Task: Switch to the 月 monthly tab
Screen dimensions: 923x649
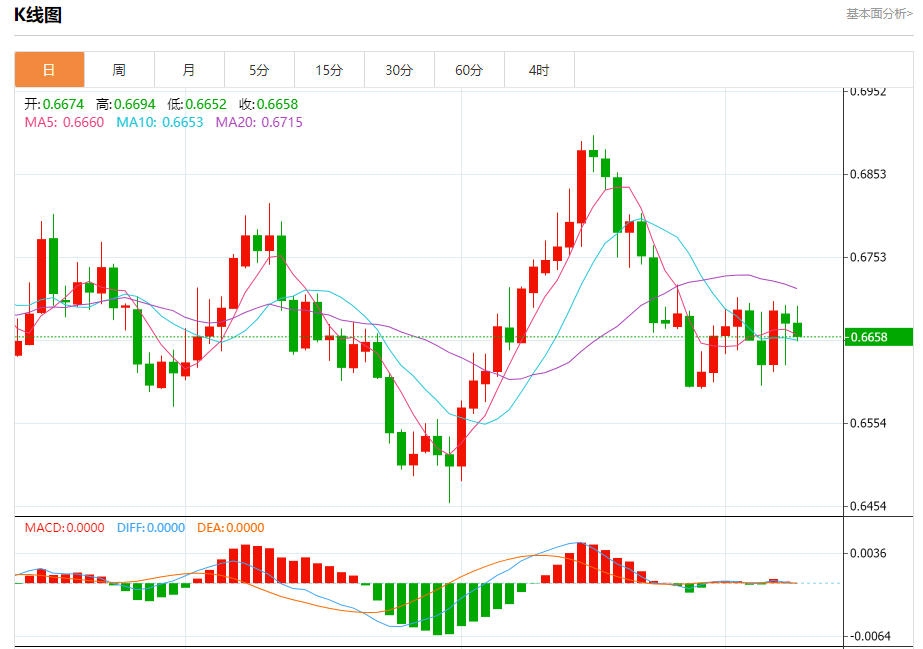Action: point(190,70)
